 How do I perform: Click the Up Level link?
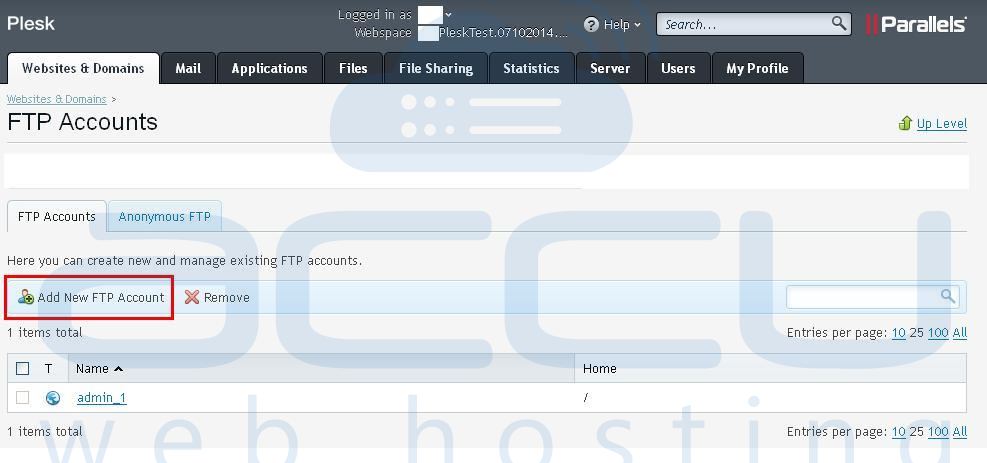click(942, 123)
